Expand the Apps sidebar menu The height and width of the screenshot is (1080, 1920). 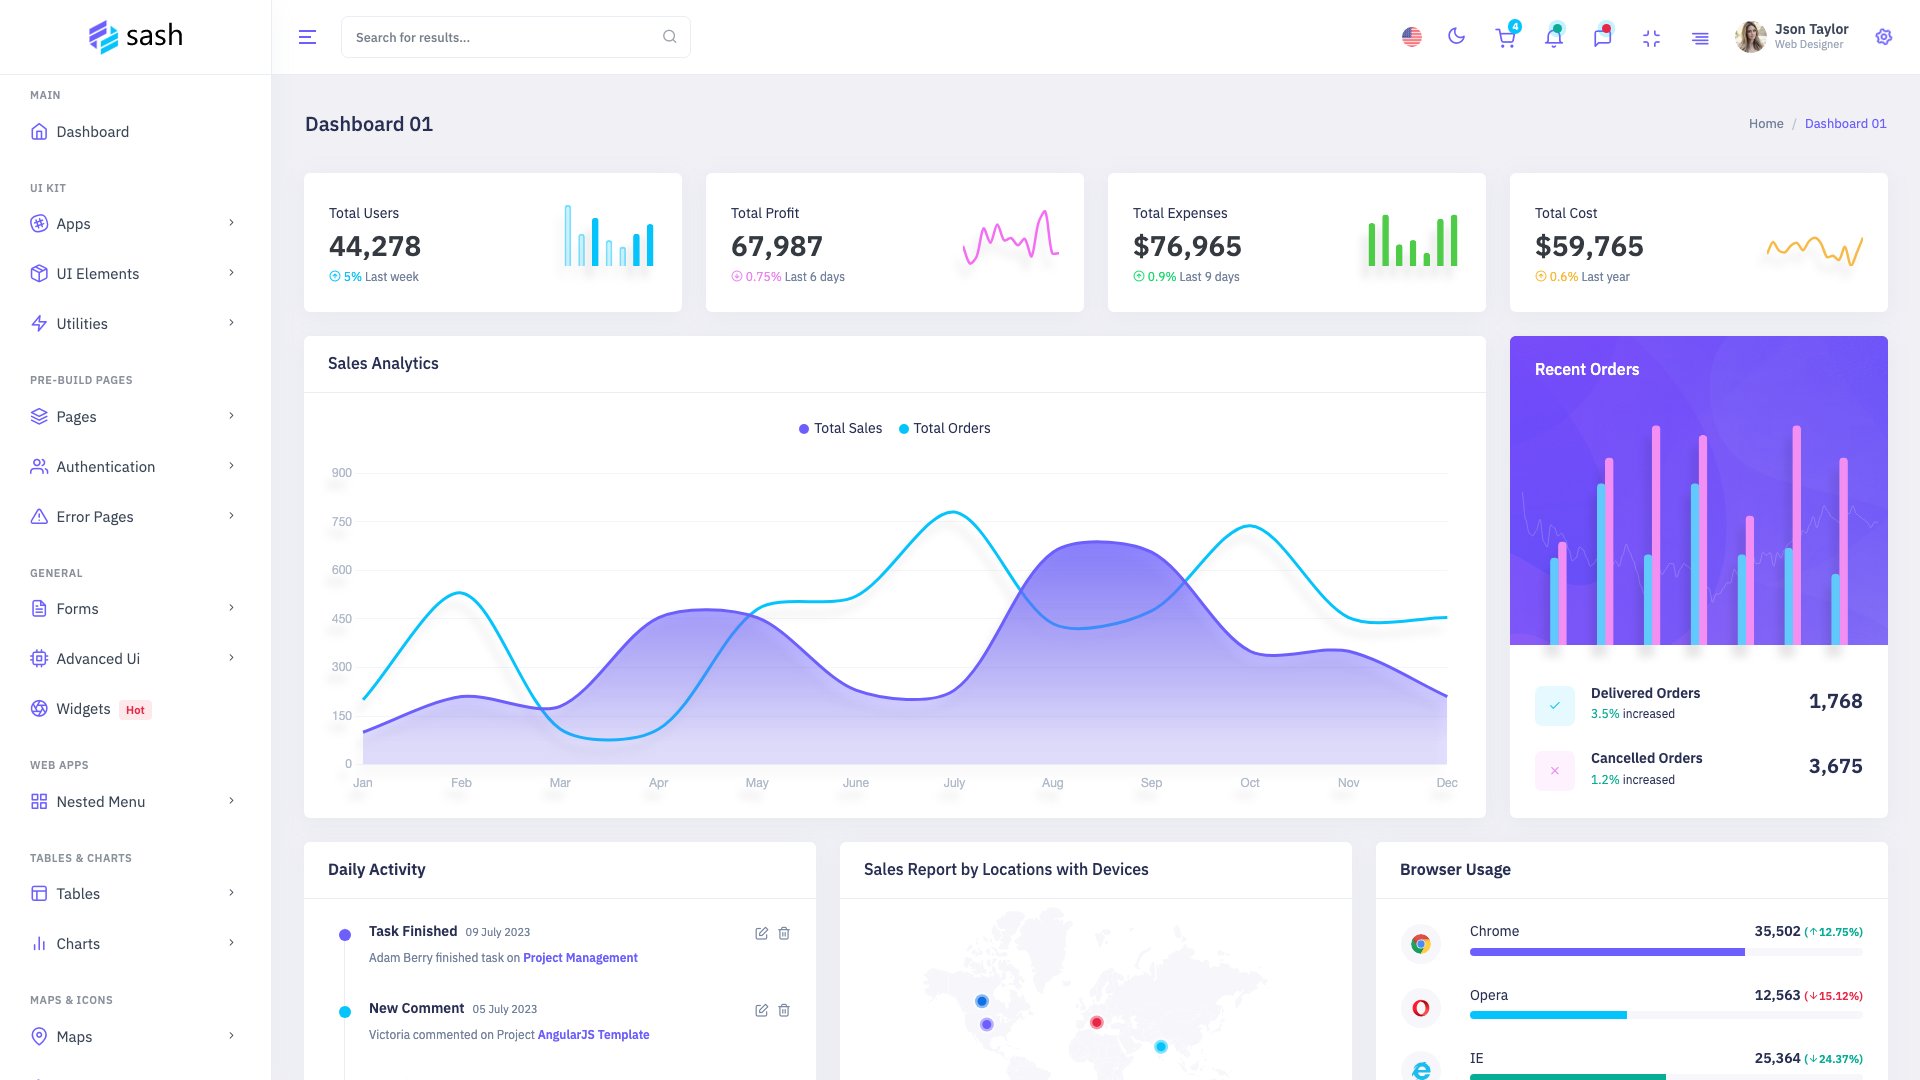point(74,223)
